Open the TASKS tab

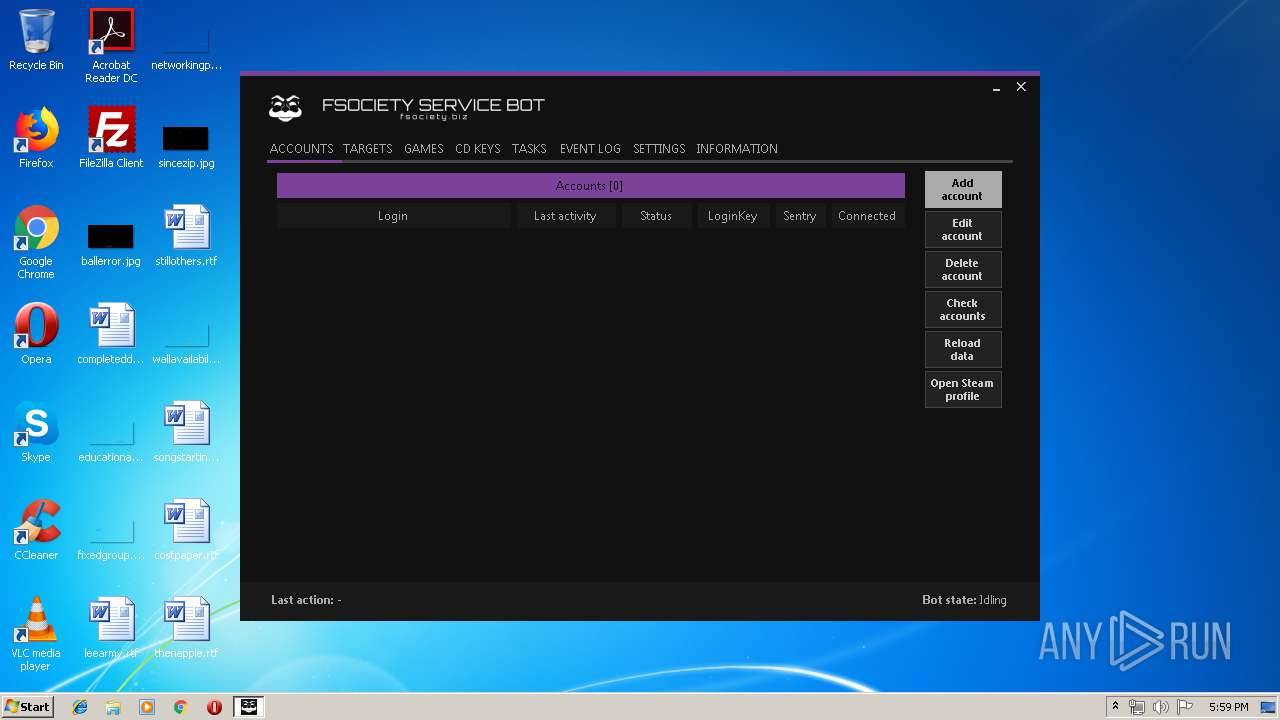[529, 149]
